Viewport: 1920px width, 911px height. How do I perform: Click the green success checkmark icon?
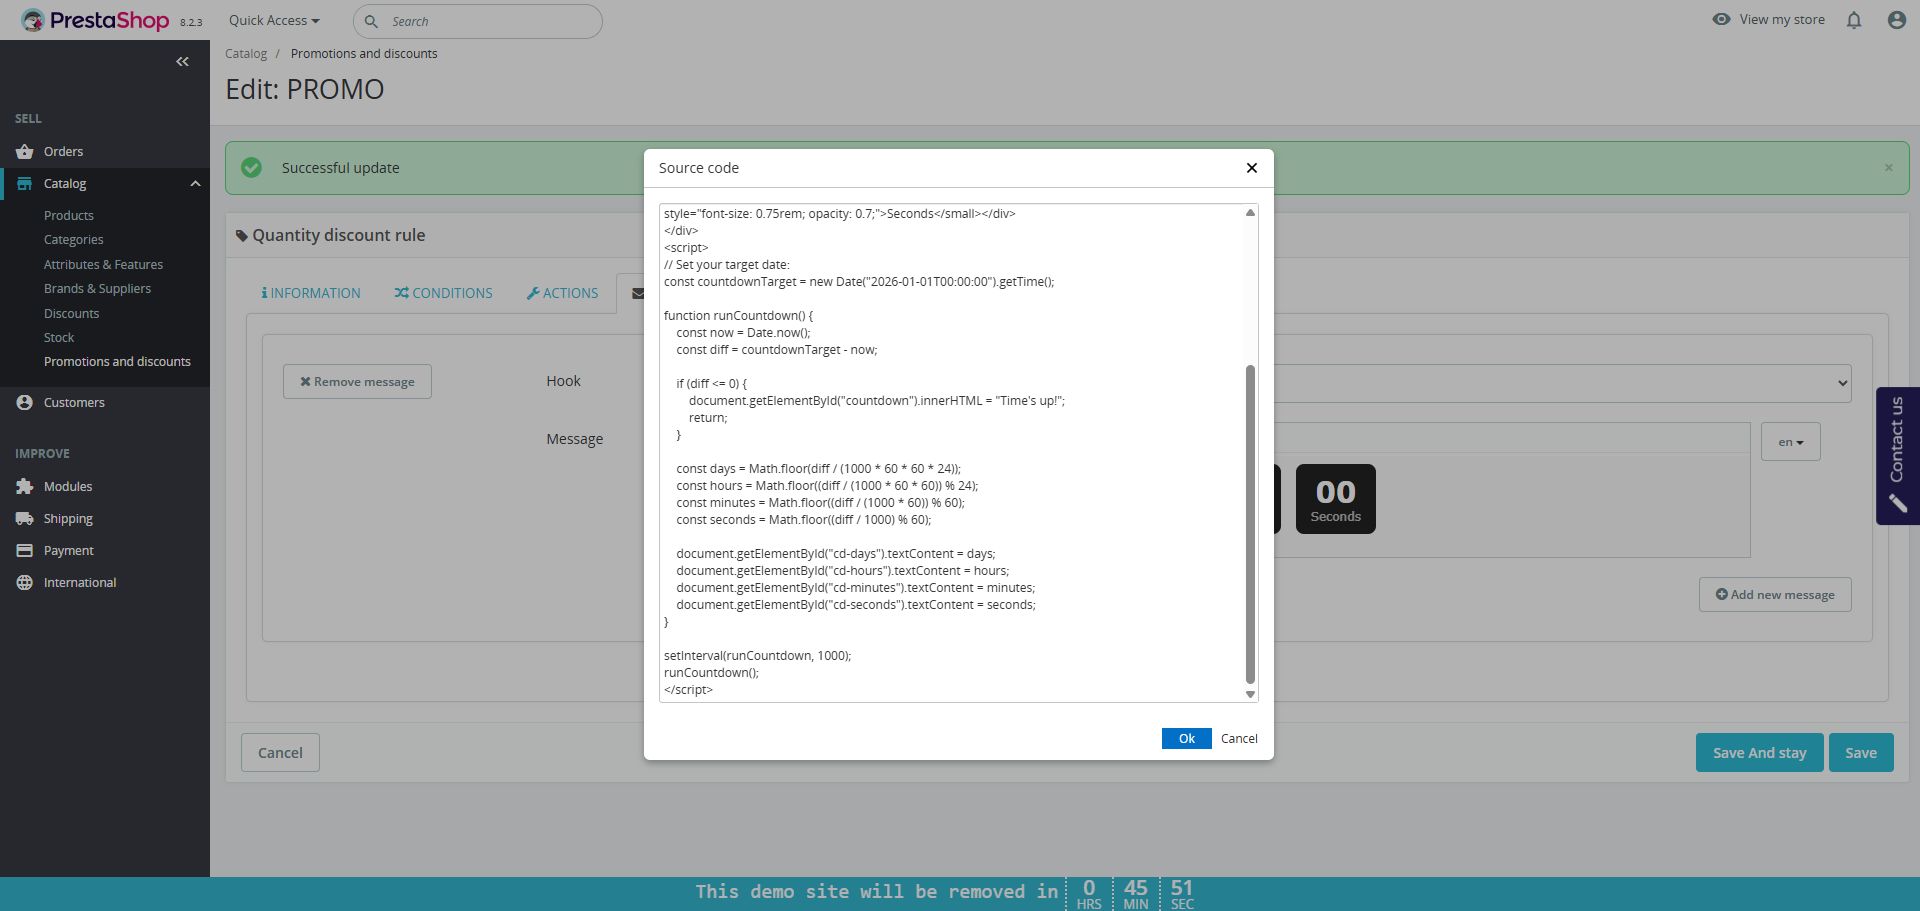coord(251,168)
